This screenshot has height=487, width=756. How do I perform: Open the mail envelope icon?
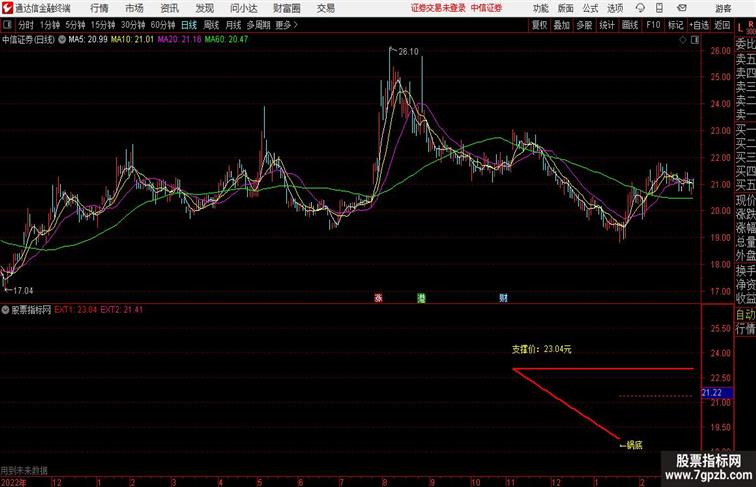click(x=682, y=8)
